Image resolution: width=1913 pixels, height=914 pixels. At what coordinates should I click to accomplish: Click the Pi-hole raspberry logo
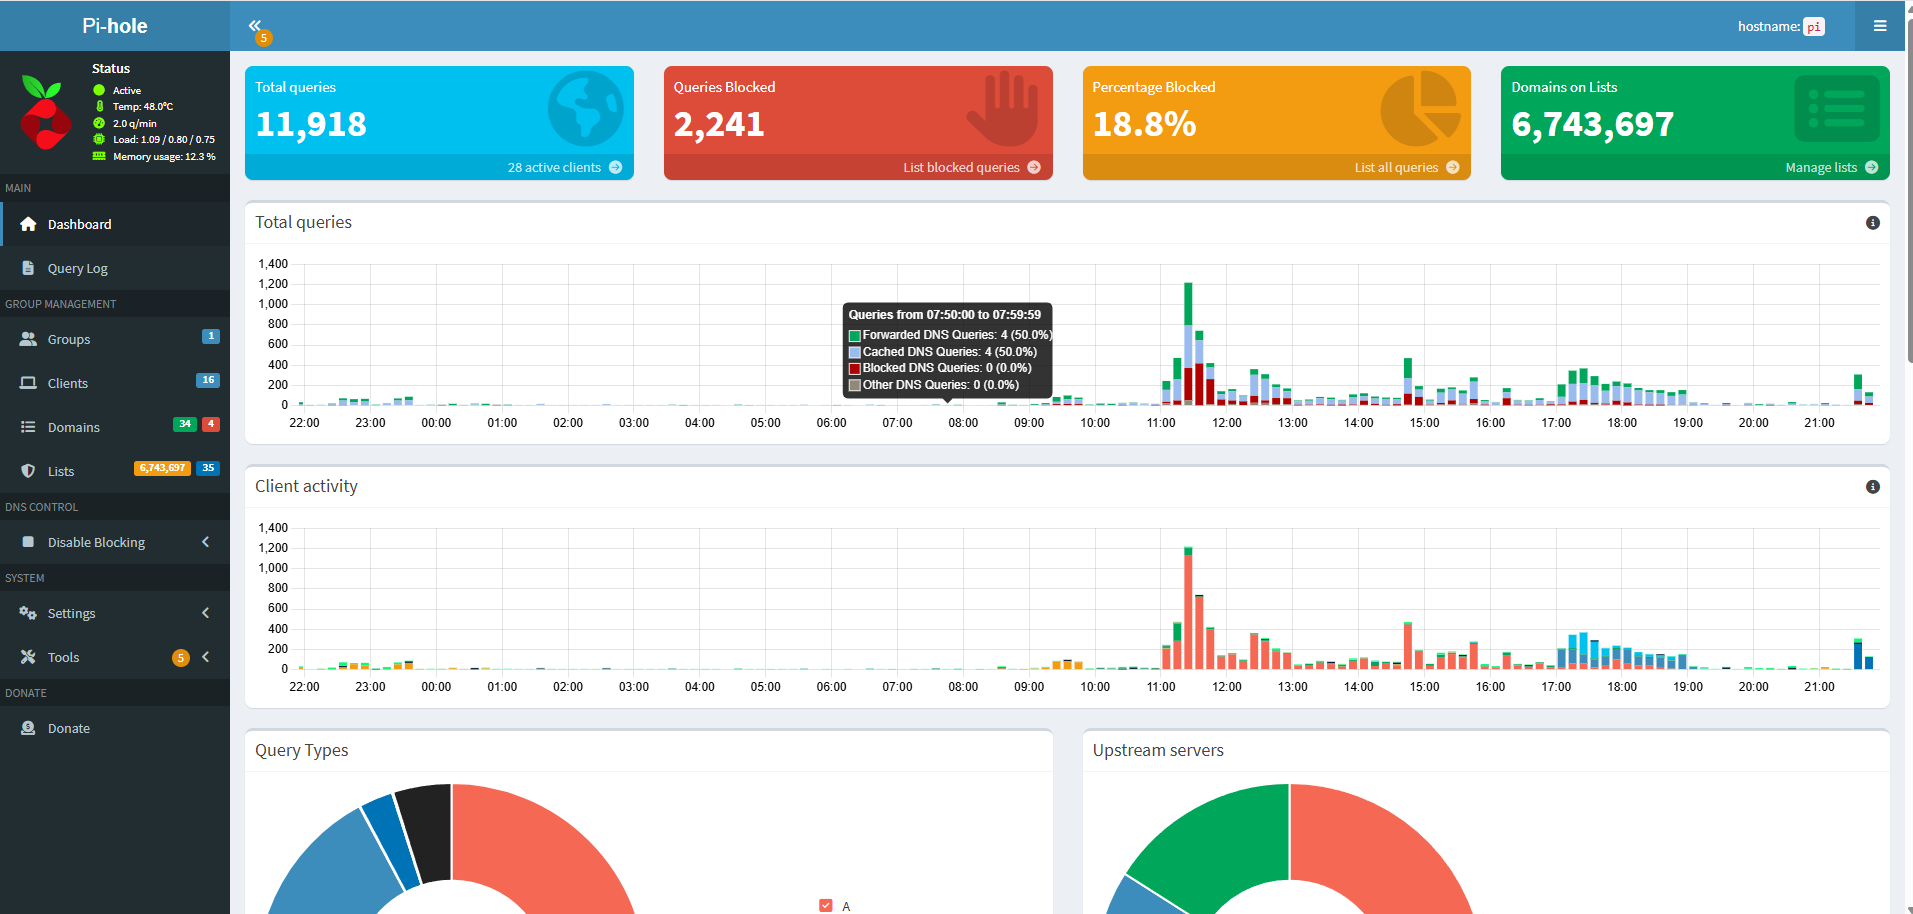click(45, 113)
